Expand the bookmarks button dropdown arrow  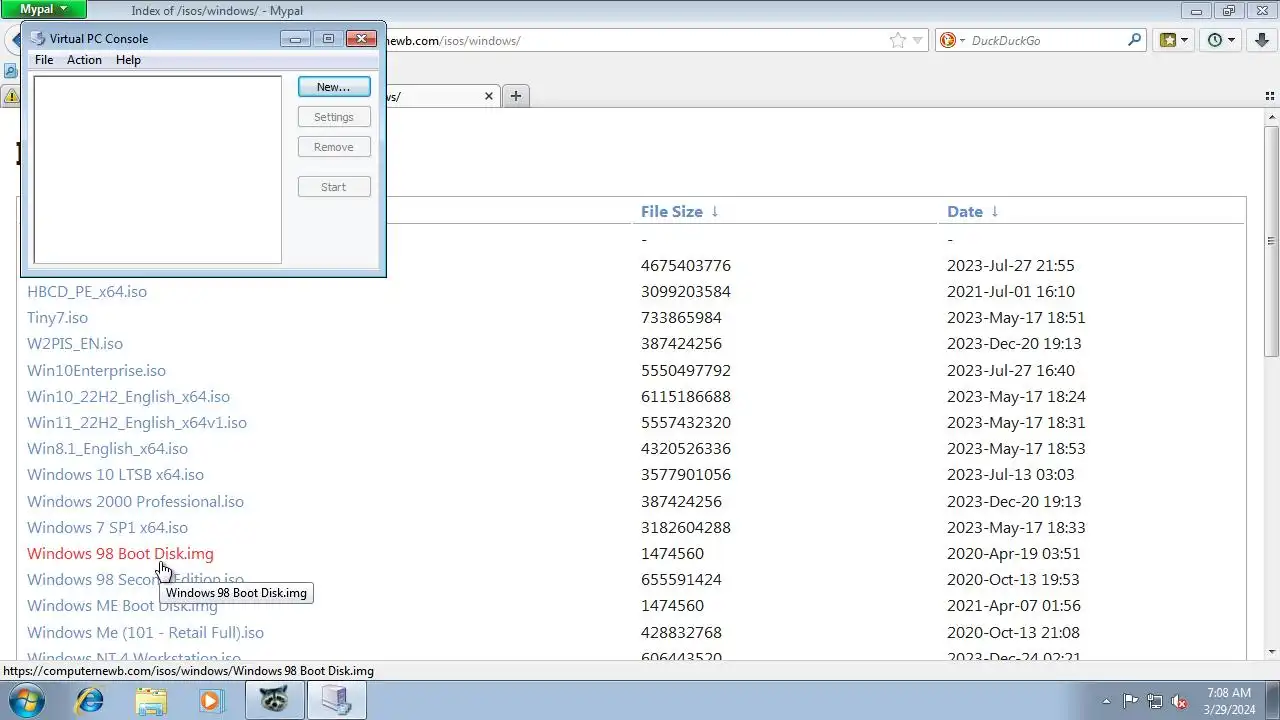tap(1184, 41)
